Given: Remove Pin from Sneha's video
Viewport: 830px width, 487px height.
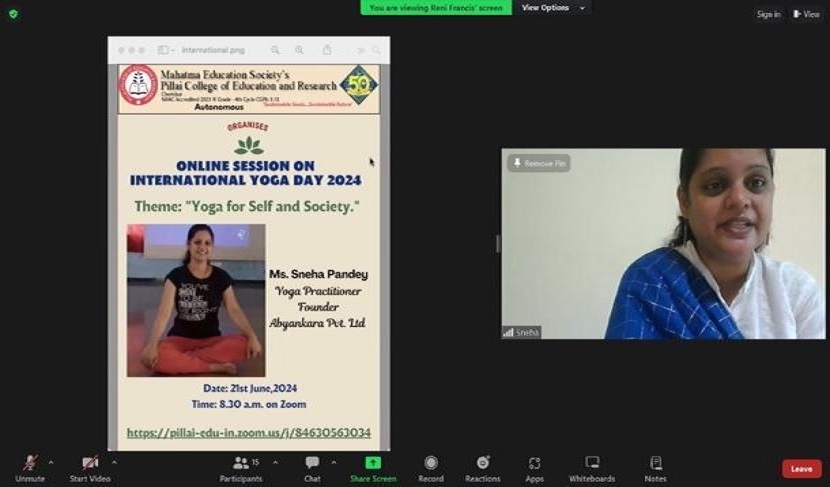Looking at the screenshot, I should [x=539, y=163].
